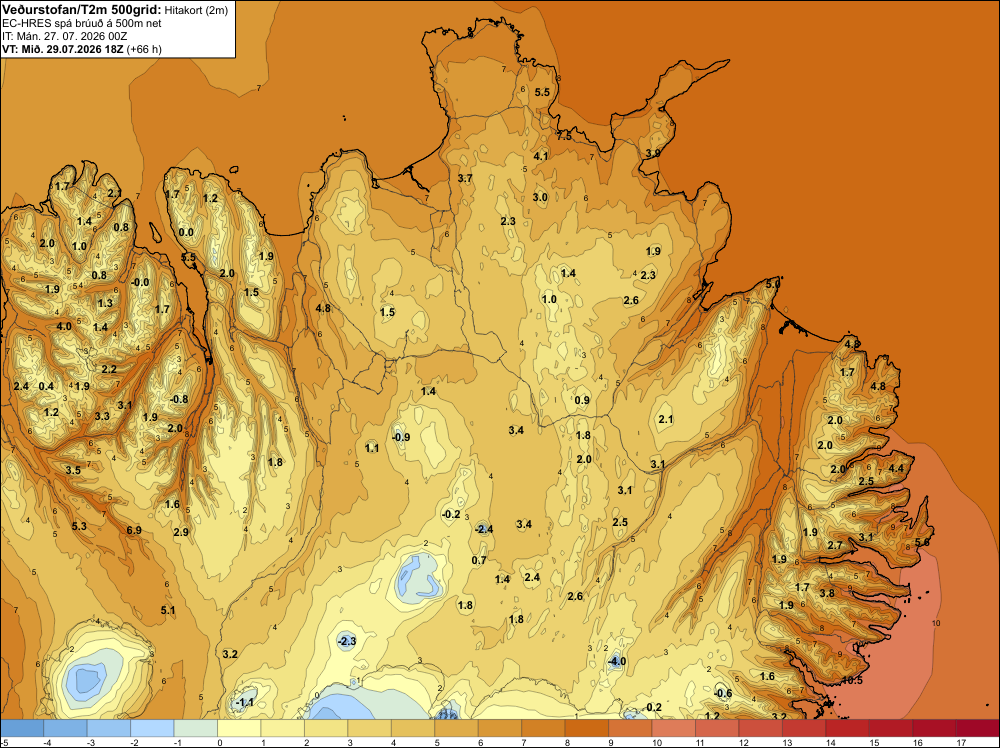Viewport: 1000px width, 748px height.
Task: Select the VT: Mið. 29.07.2026 18Z valid time
Action: [x=62, y=48]
